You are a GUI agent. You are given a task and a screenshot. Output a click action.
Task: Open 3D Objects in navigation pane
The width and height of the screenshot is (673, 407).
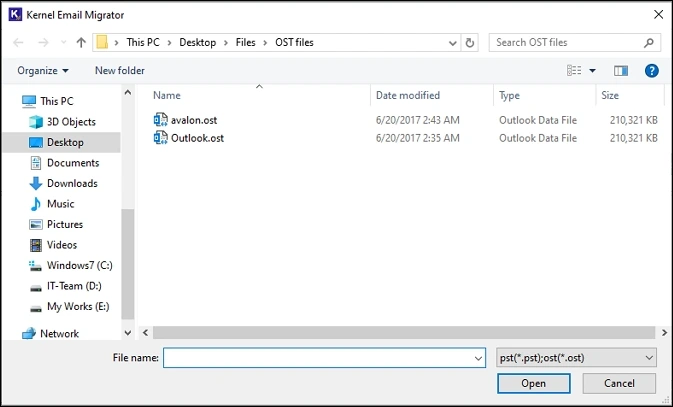[71, 122]
